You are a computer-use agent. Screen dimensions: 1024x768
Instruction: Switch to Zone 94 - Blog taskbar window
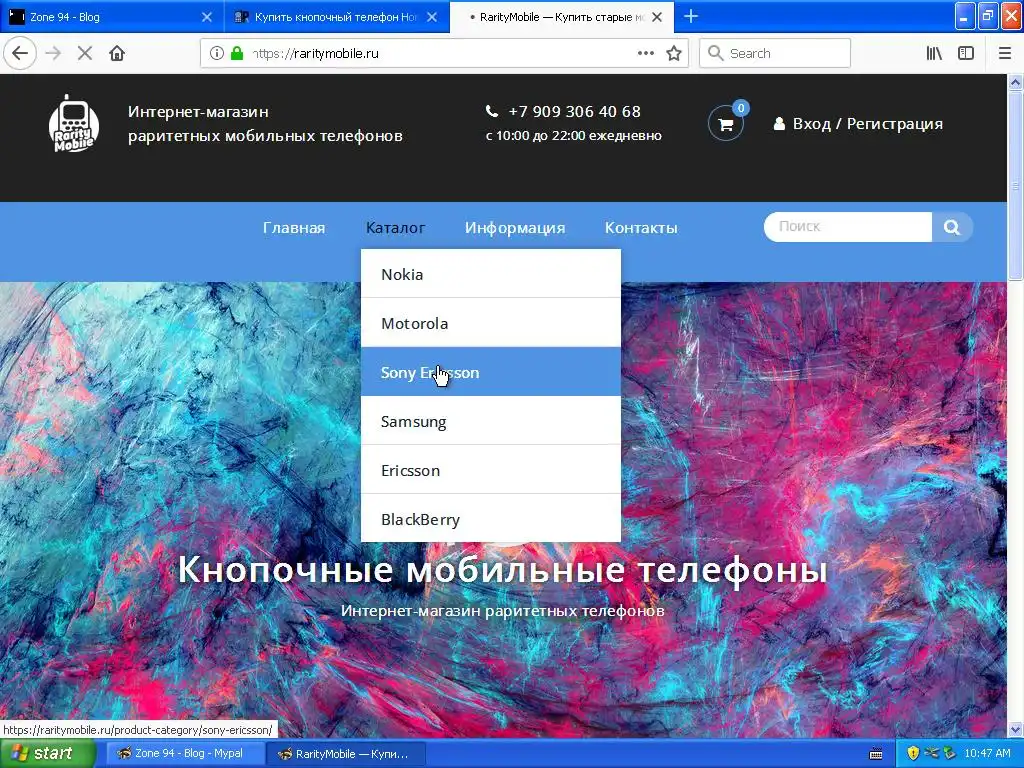tap(185, 754)
